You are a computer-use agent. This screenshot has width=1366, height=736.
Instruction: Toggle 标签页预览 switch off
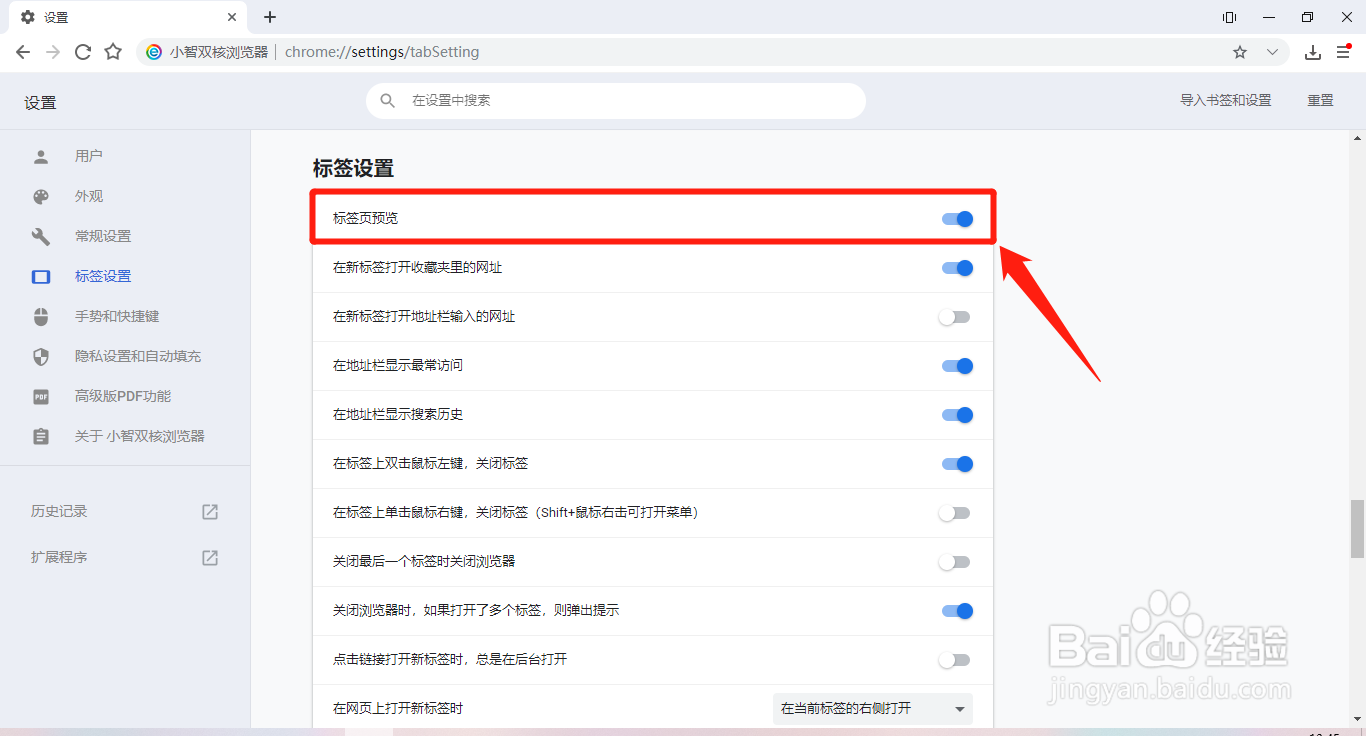point(957,219)
